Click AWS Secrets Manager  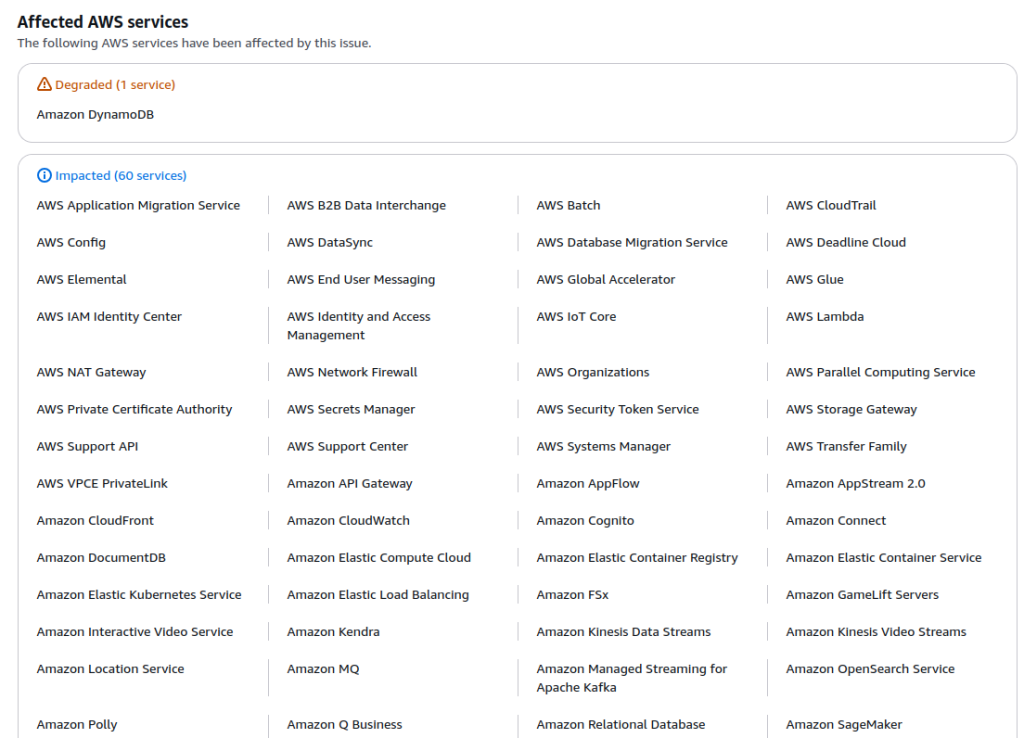(x=348, y=409)
